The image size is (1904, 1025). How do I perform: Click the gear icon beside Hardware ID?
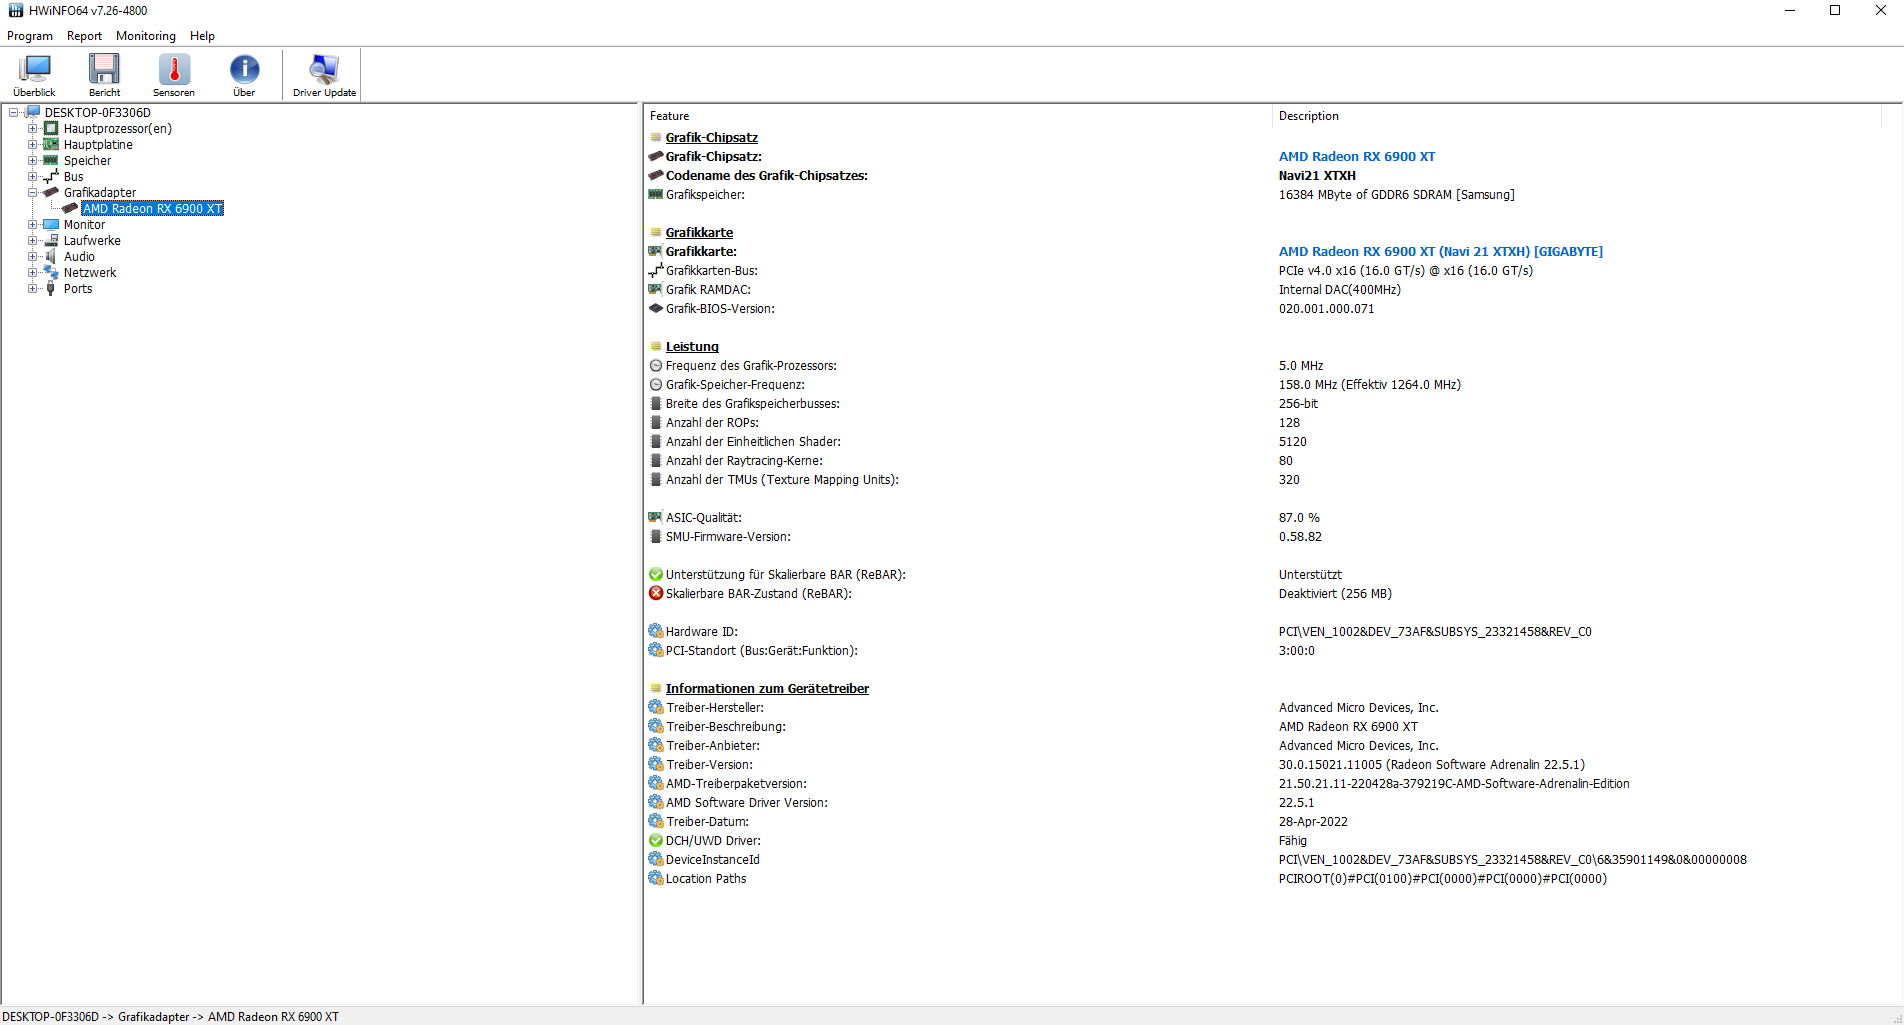pyautogui.click(x=656, y=631)
